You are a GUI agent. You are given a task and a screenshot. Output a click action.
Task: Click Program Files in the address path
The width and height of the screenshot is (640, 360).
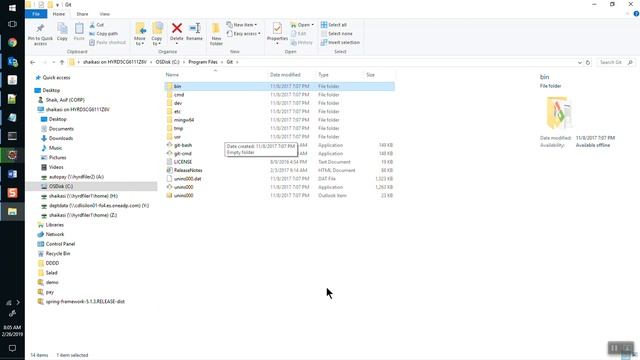point(203,62)
